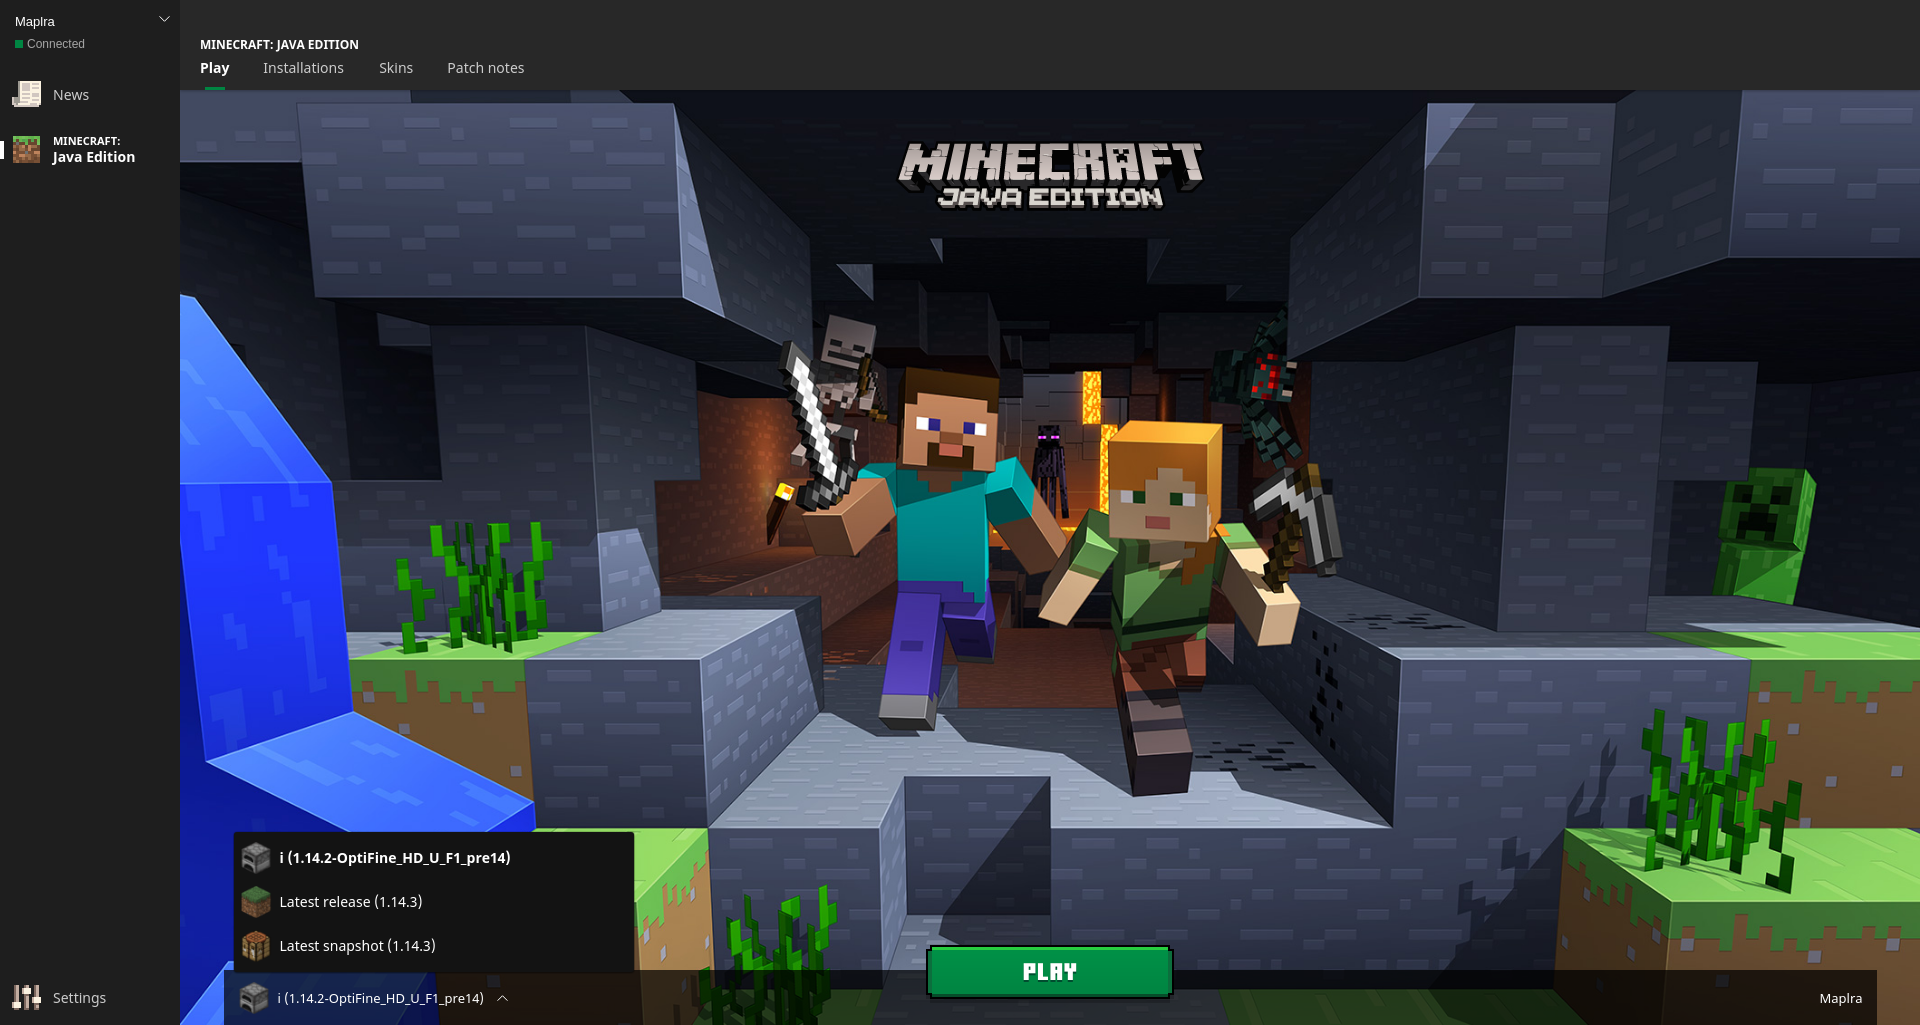Screen dimensions: 1920x1025
Task: Click the Connected status text
Action: [56, 44]
